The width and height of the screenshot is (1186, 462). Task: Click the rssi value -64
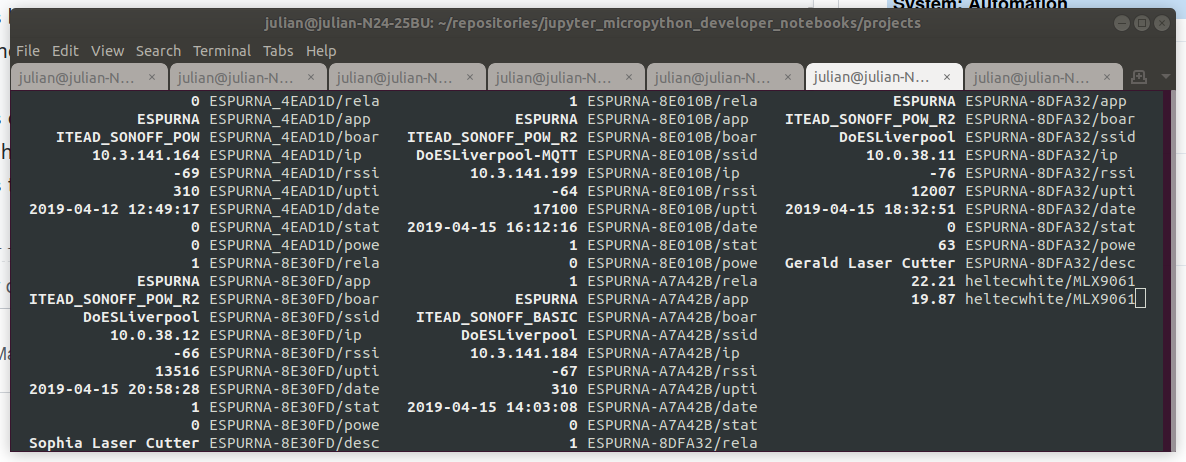pos(564,191)
